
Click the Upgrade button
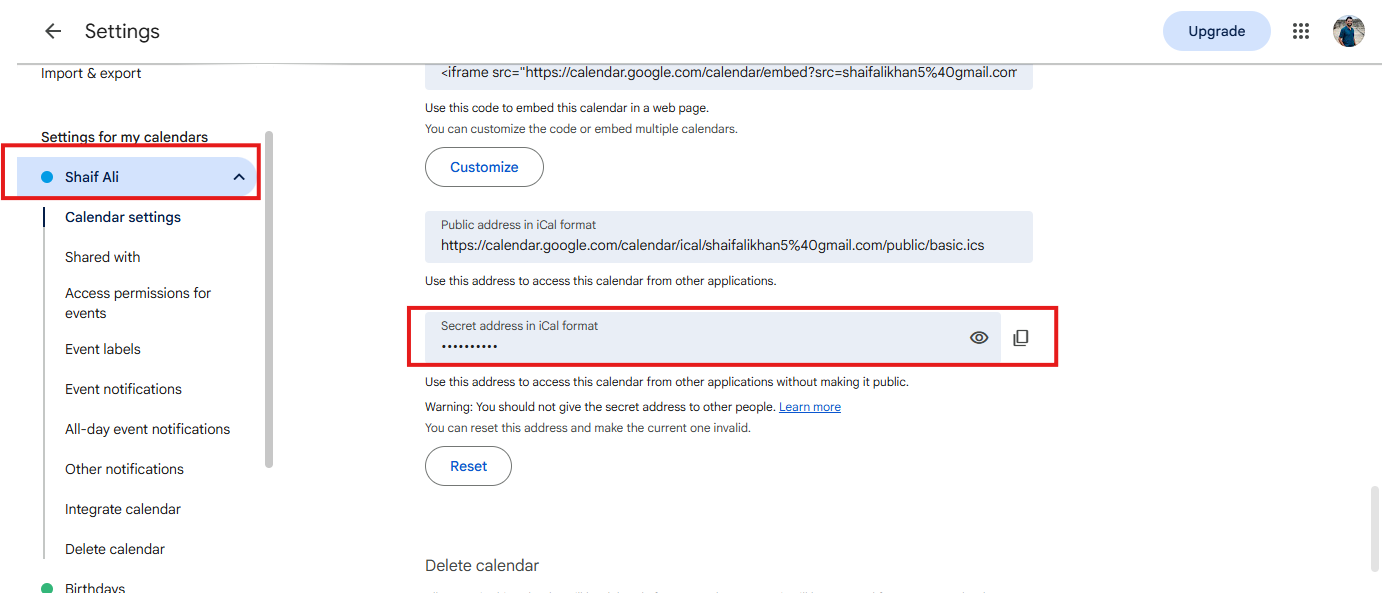point(1216,31)
